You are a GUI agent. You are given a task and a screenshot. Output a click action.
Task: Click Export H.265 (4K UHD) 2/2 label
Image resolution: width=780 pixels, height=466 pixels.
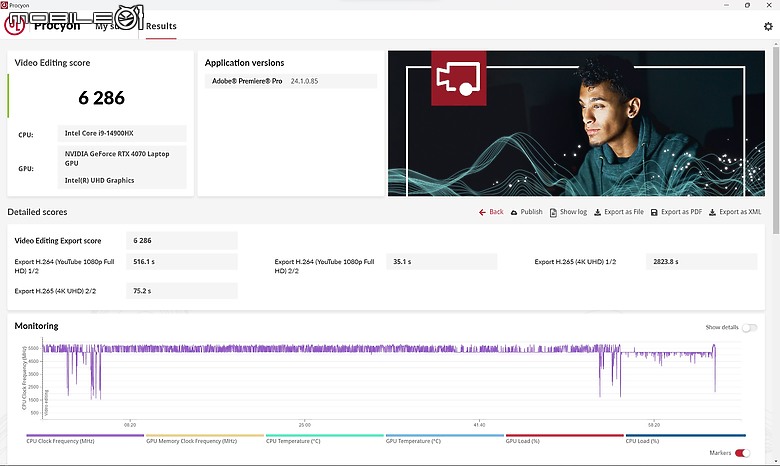tap(55, 291)
